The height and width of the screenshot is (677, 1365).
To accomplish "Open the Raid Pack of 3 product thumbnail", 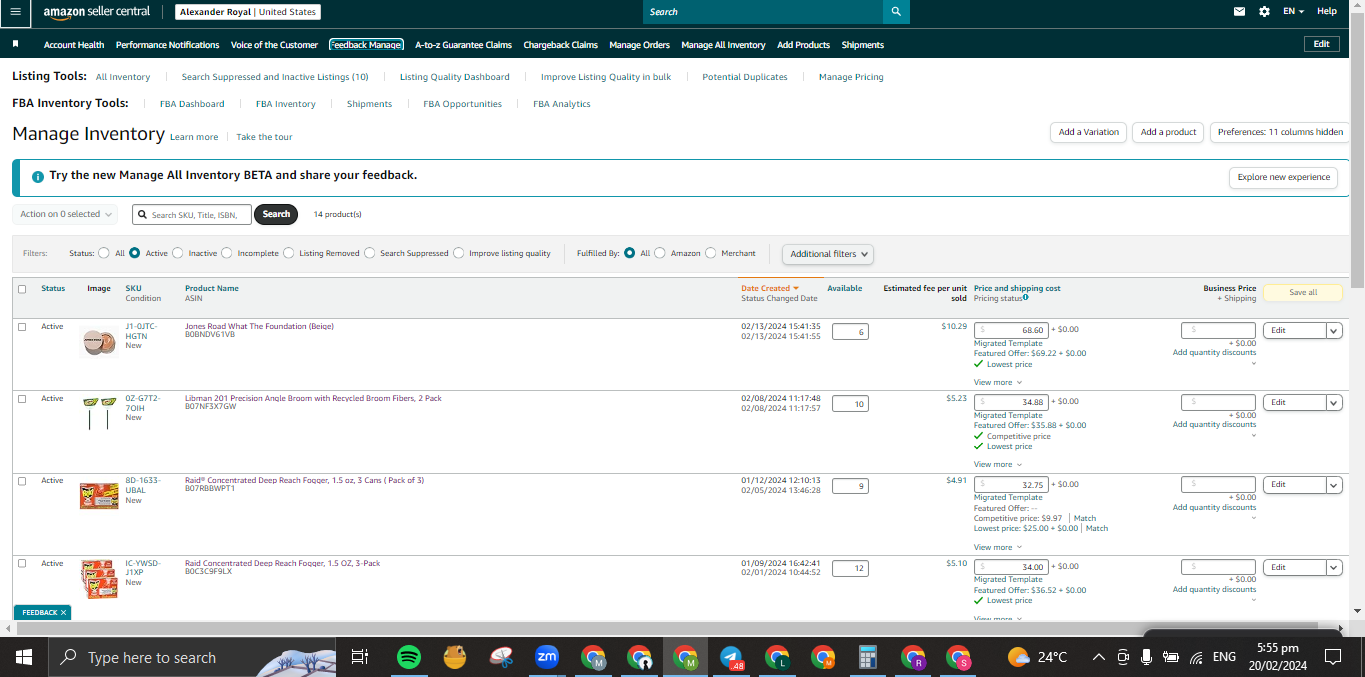I will (x=98, y=494).
